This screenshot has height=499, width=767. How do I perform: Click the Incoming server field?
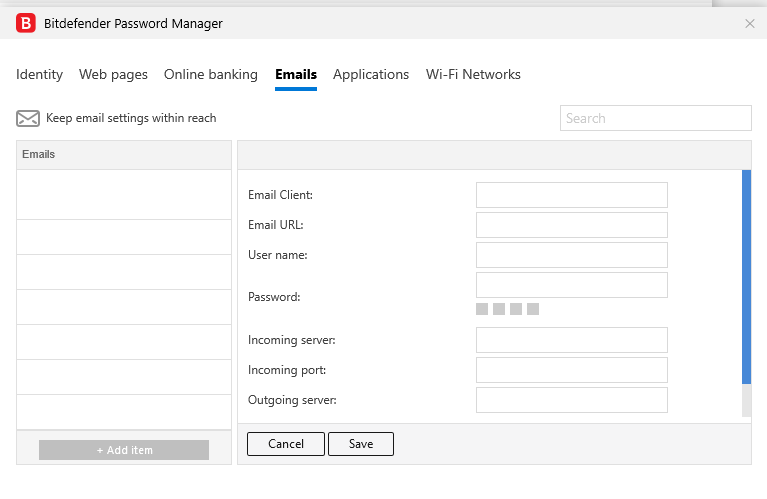[571, 340]
